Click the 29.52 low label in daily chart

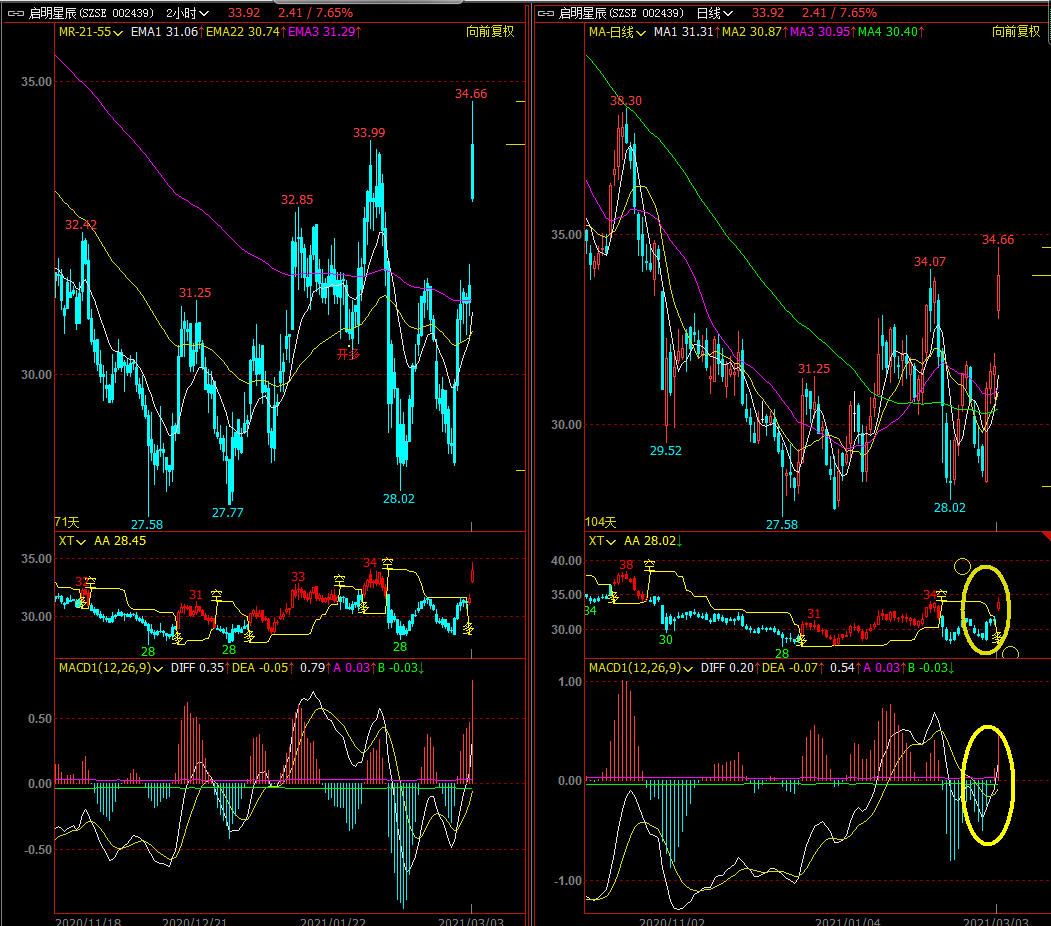pos(666,451)
